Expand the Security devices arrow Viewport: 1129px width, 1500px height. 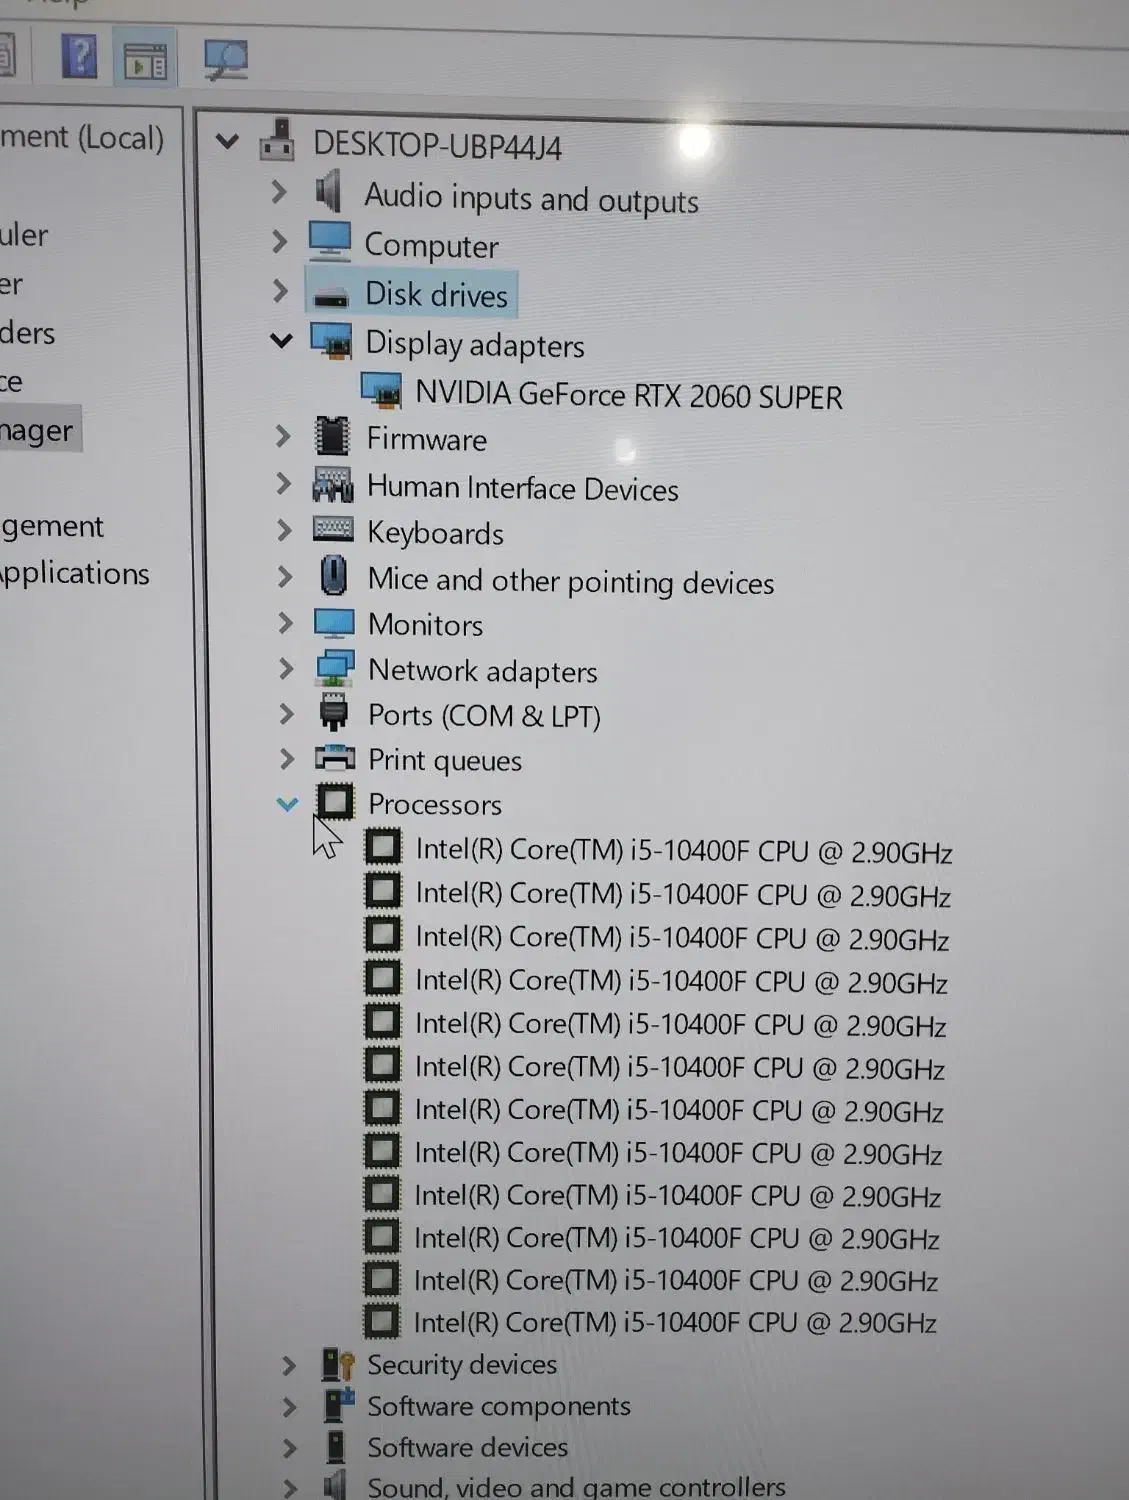289,1365
